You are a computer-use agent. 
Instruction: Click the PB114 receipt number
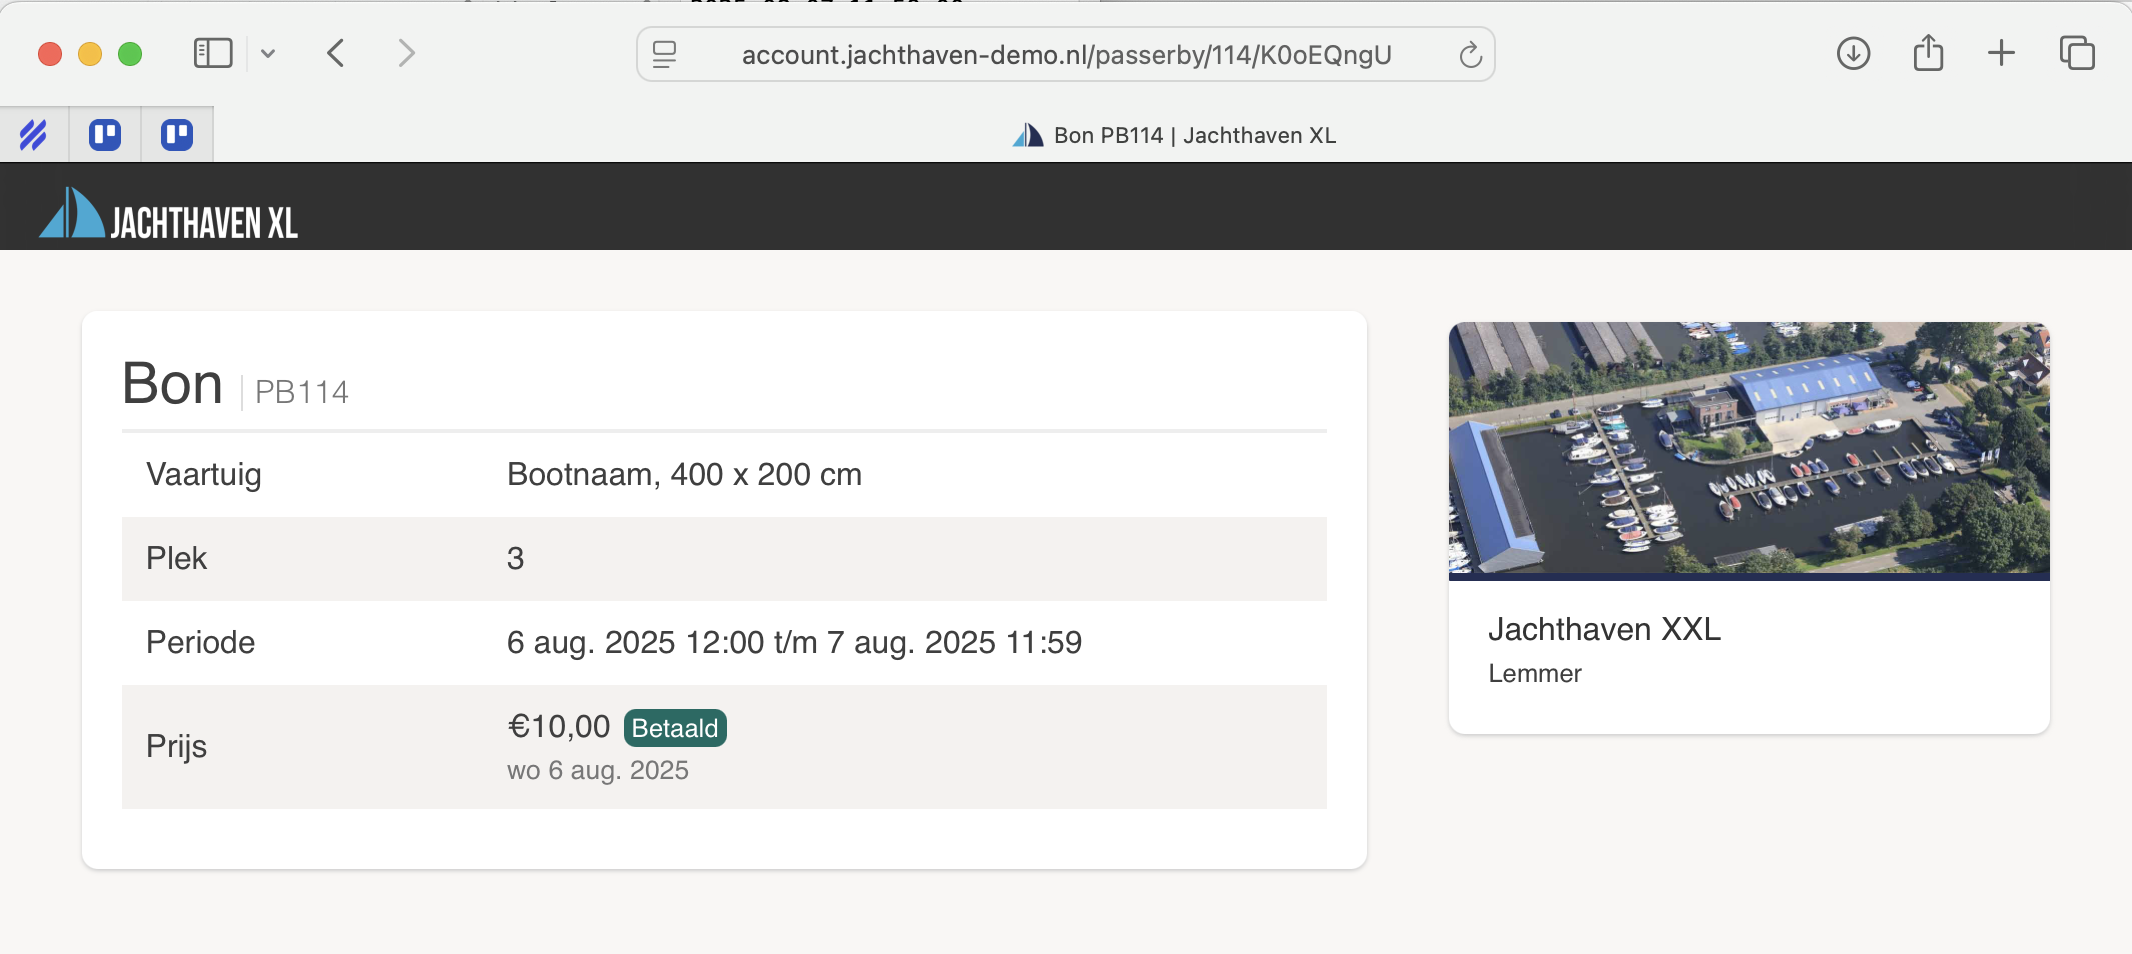pos(301,392)
